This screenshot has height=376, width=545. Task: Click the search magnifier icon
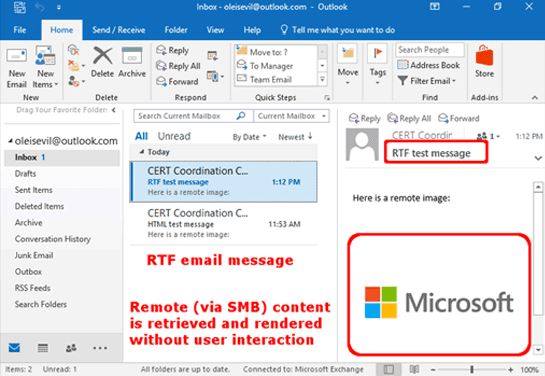(241, 116)
